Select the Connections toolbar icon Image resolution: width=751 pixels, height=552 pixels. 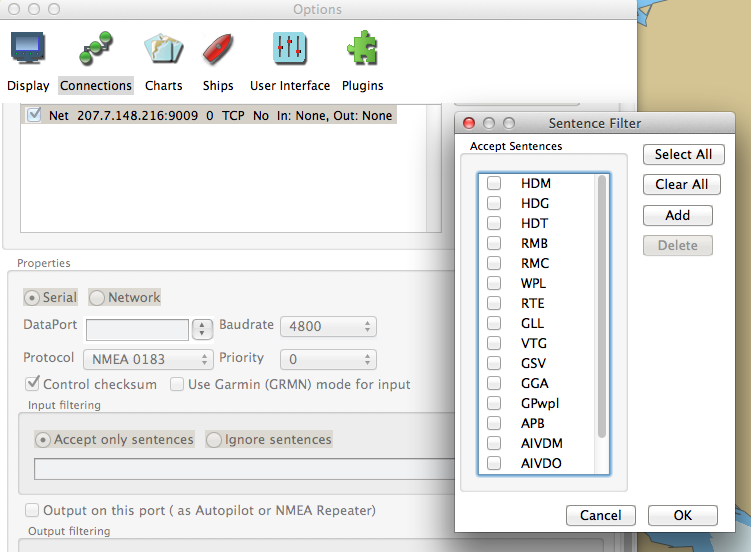[96, 48]
